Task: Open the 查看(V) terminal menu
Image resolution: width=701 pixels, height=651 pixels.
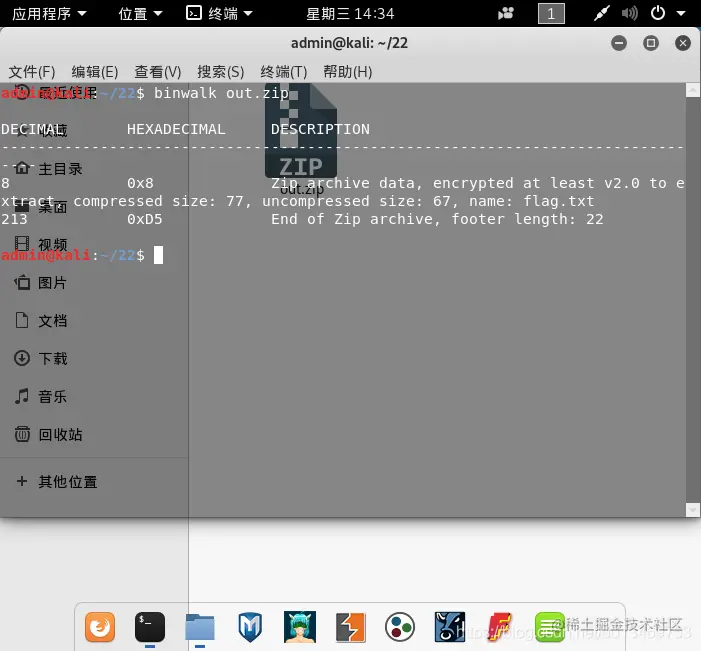Action: pyautogui.click(x=158, y=72)
